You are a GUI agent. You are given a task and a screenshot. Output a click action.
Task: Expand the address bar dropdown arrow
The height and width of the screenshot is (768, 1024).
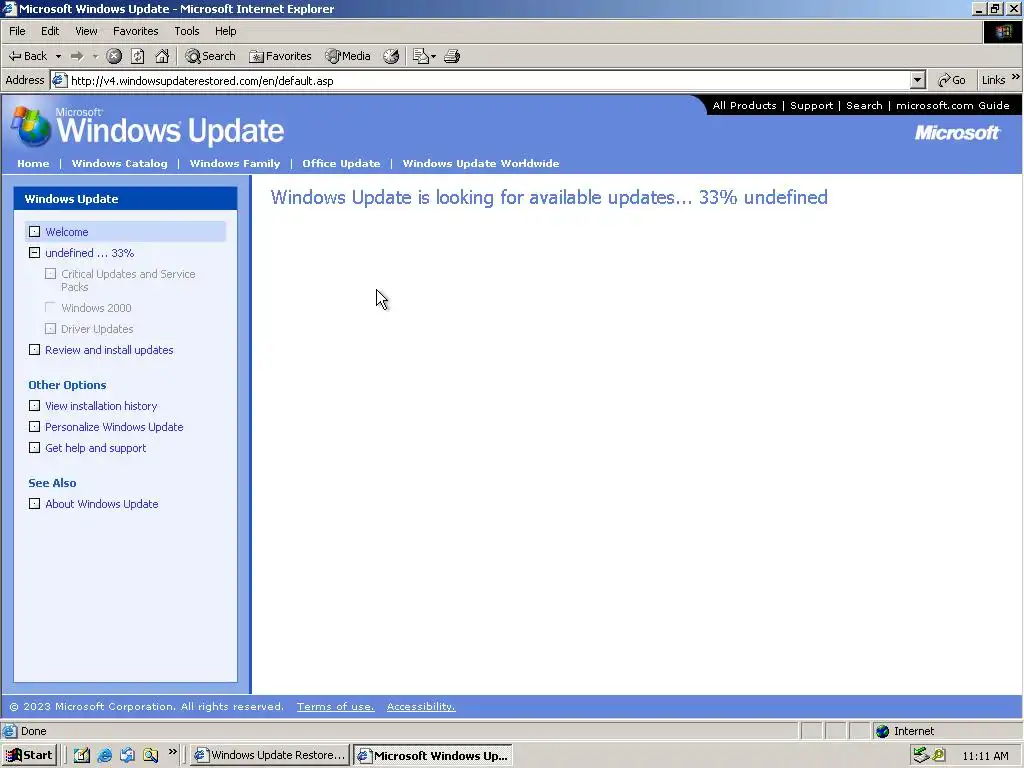tap(918, 80)
